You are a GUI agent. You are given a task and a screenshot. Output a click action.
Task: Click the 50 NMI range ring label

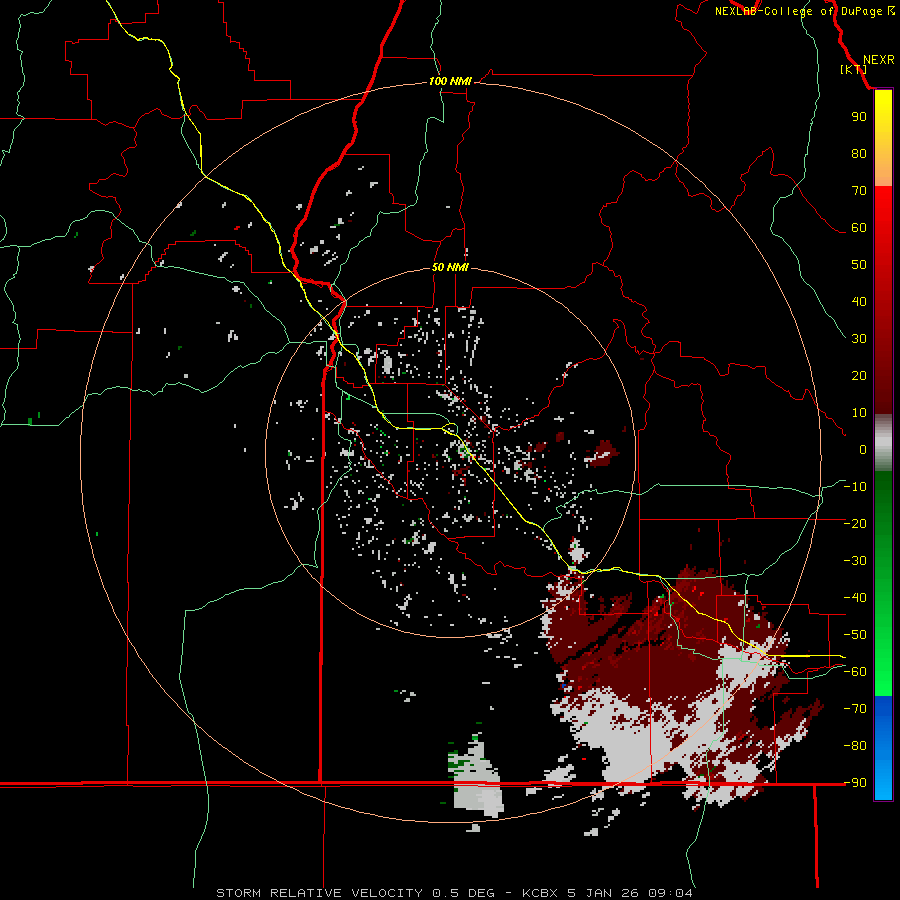click(x=450, y=267)
